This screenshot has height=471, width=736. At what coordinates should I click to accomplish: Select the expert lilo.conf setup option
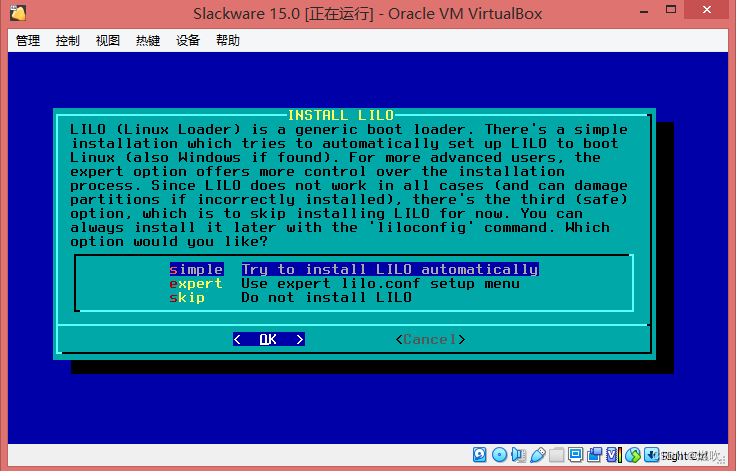pos(196,283)
